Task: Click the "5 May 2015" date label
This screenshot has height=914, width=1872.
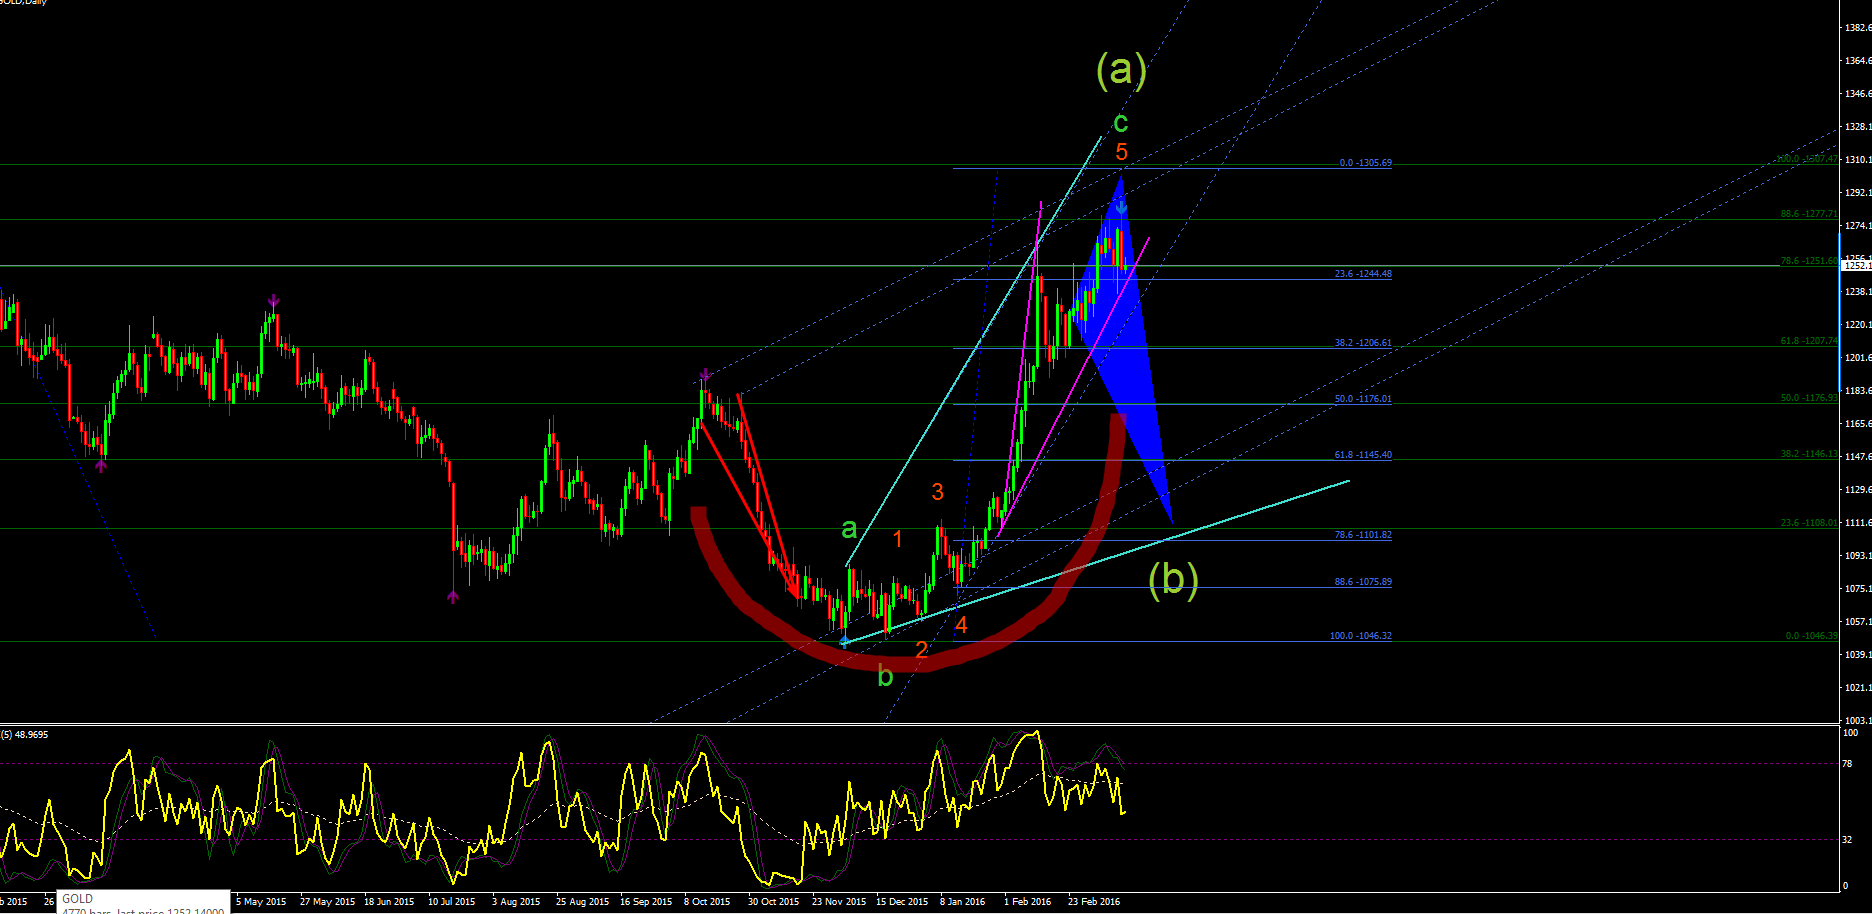Action: click(261, 902)
